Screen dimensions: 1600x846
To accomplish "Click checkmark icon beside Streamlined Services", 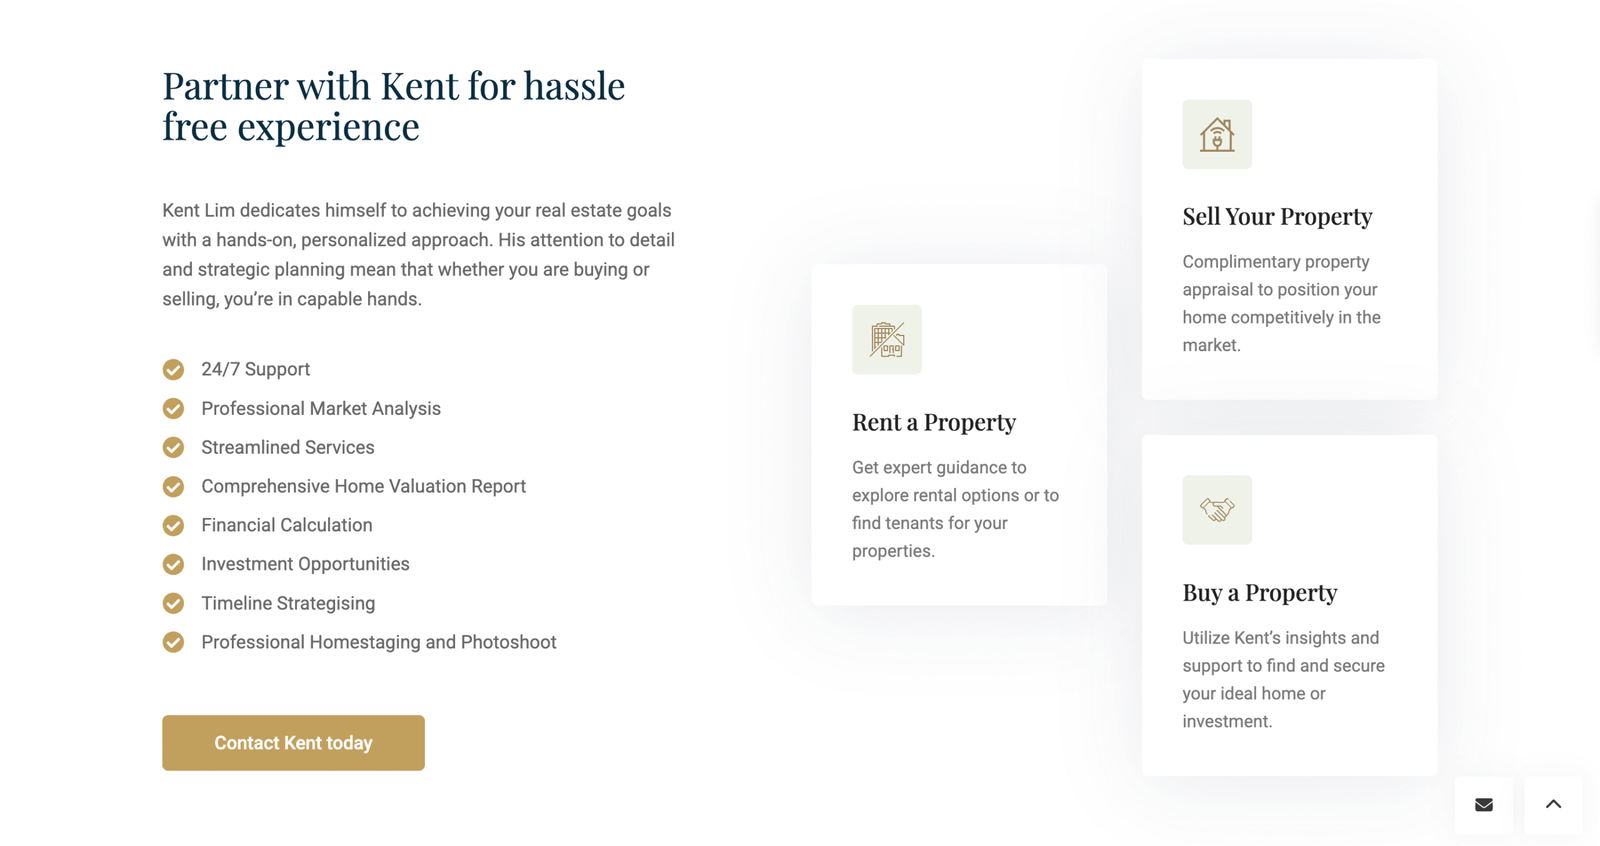I will [x=173, y=448].
